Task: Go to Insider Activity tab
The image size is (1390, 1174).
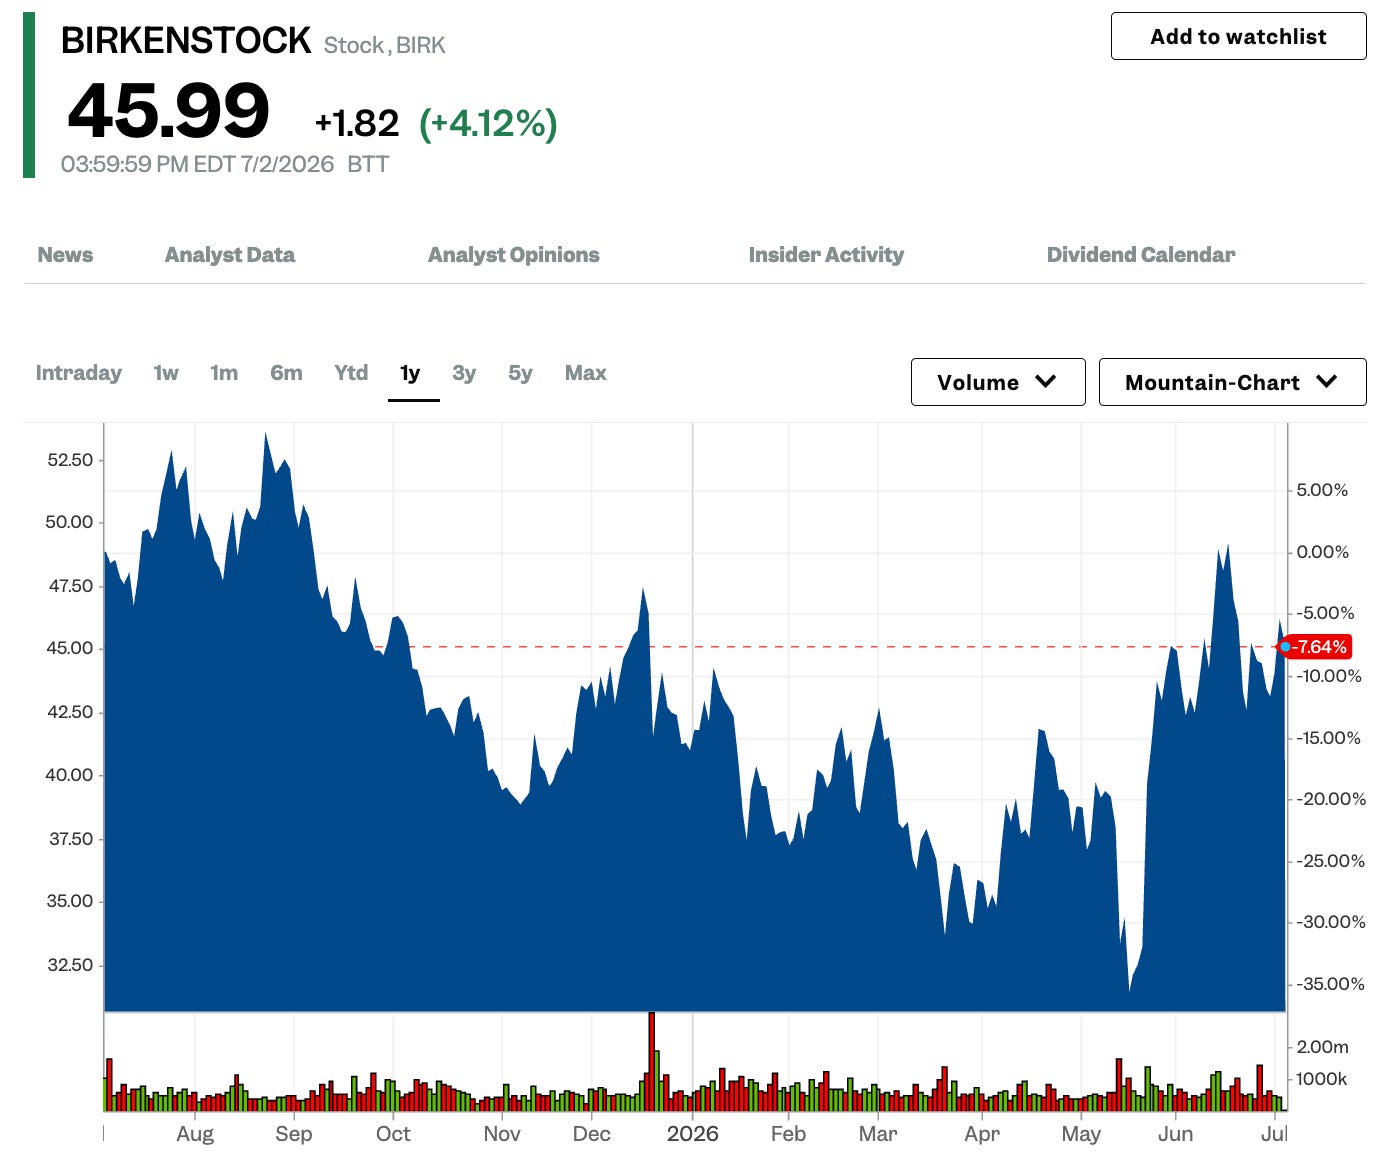Action: [826, 255]
